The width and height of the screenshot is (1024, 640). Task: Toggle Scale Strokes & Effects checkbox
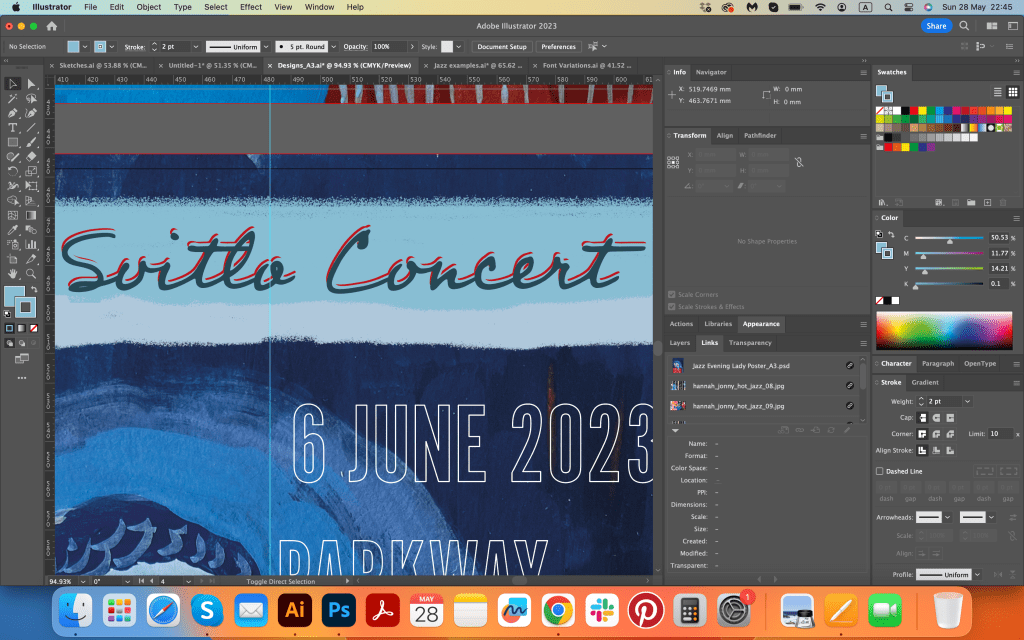click(672, 307)
